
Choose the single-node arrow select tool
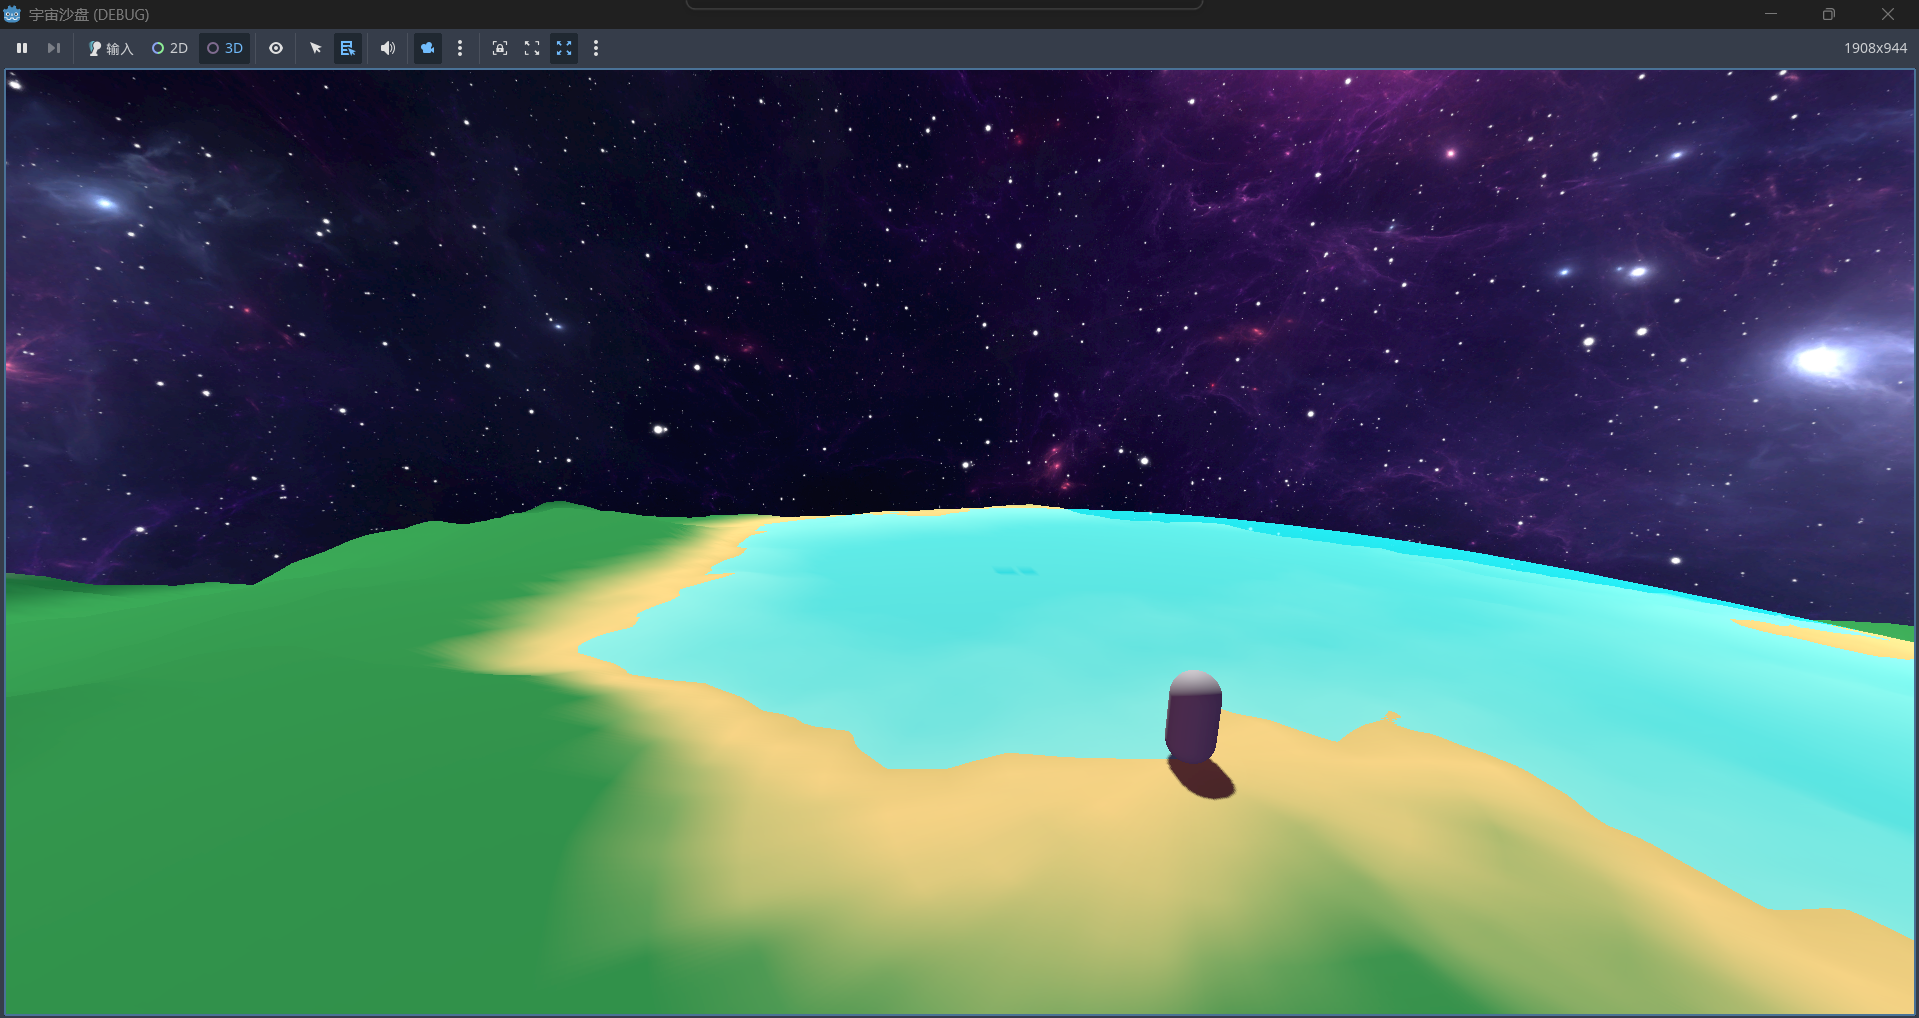pyautogui.click(x=316, y=48)
